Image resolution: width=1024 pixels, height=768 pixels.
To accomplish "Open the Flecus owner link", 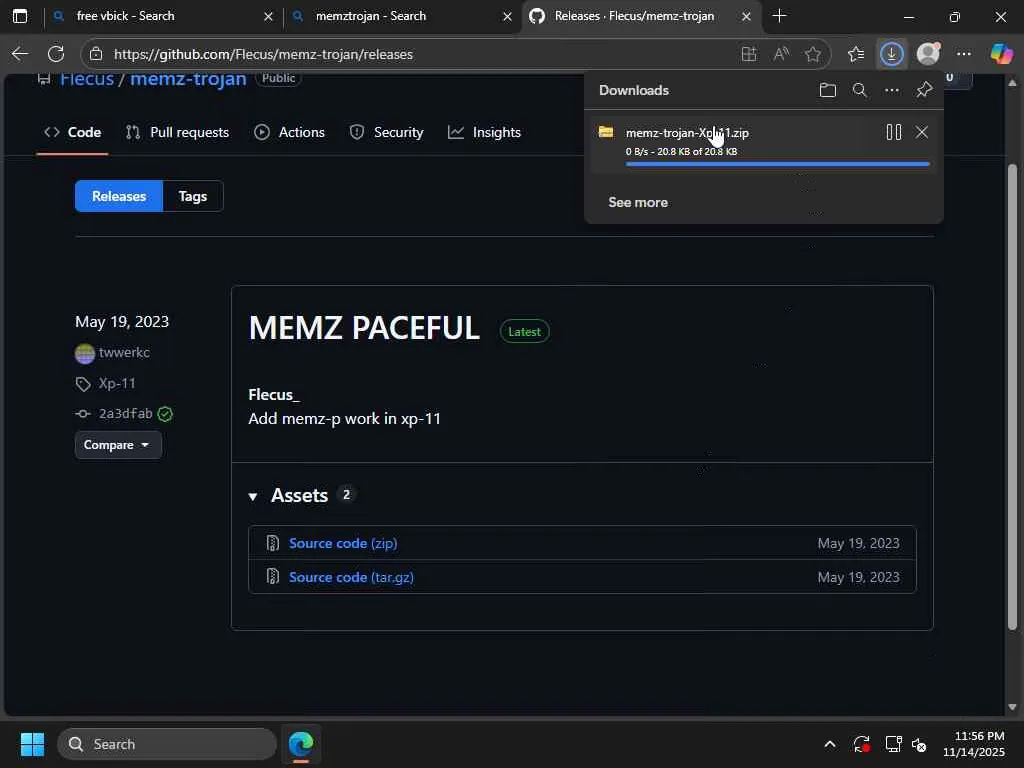I will [87, 79].
